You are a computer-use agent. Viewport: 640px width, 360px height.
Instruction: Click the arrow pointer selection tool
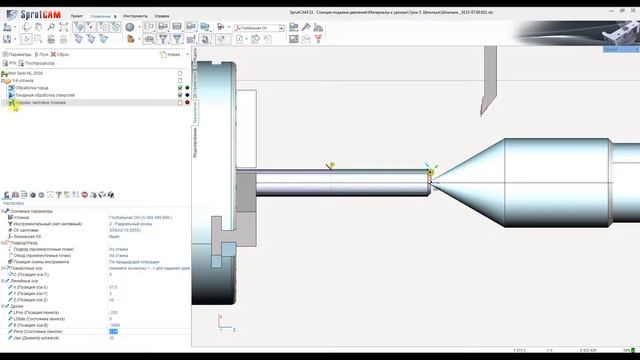[x=27, y=39]
